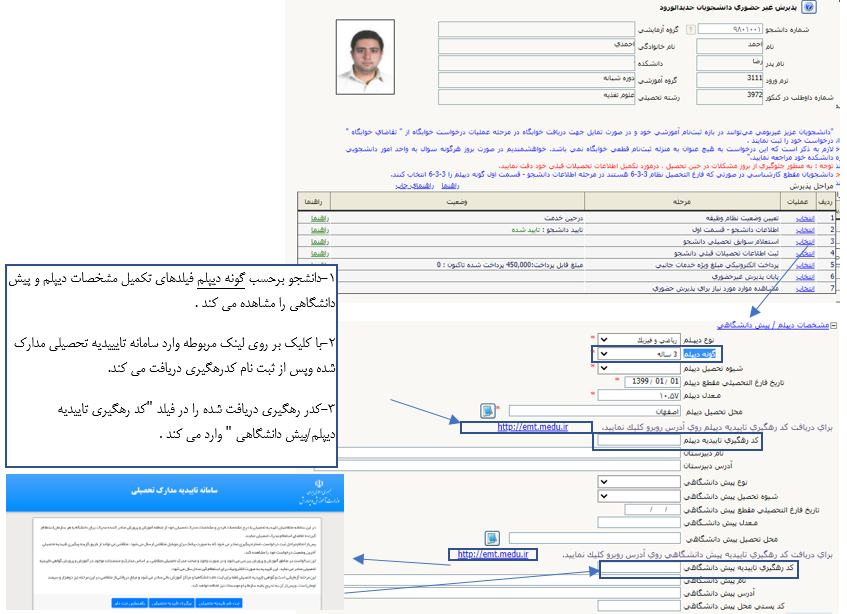Click the محل تحصیل پیش دانشگاهی input field
This screenshot has height=614, width=847.
point(594,538)
